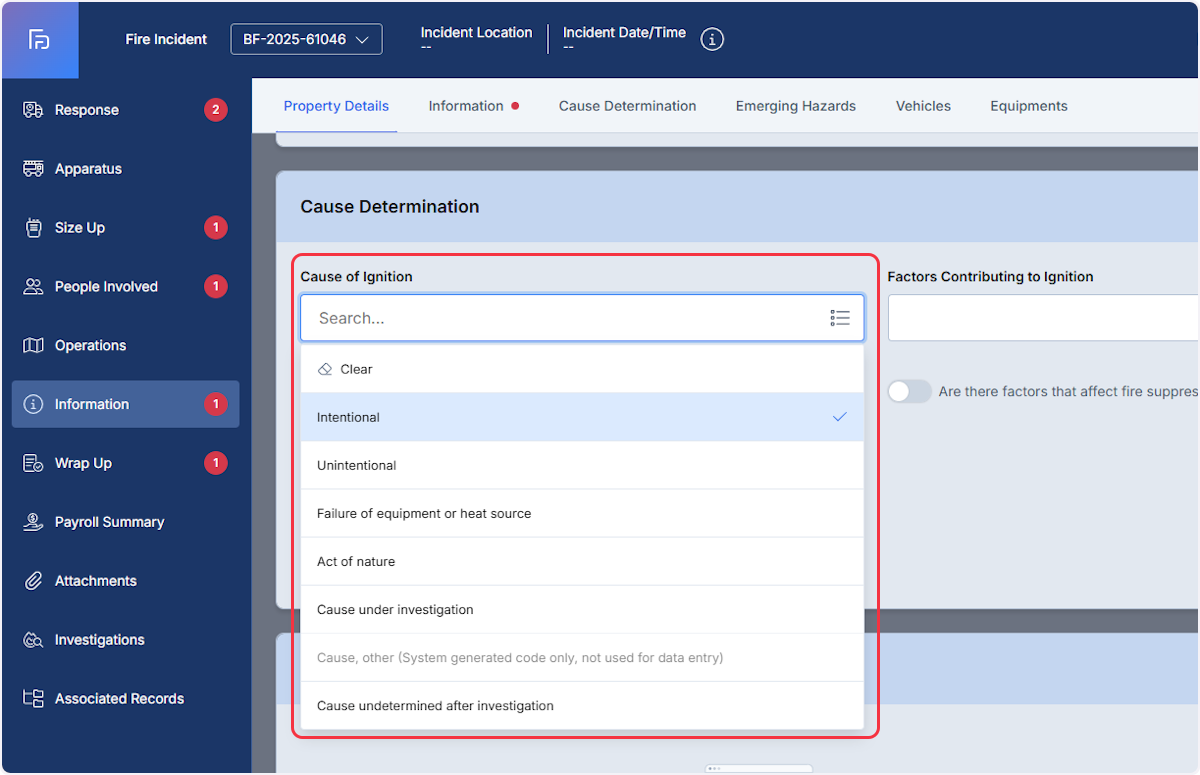Click the Response ambulance icon

coord(33,110)
